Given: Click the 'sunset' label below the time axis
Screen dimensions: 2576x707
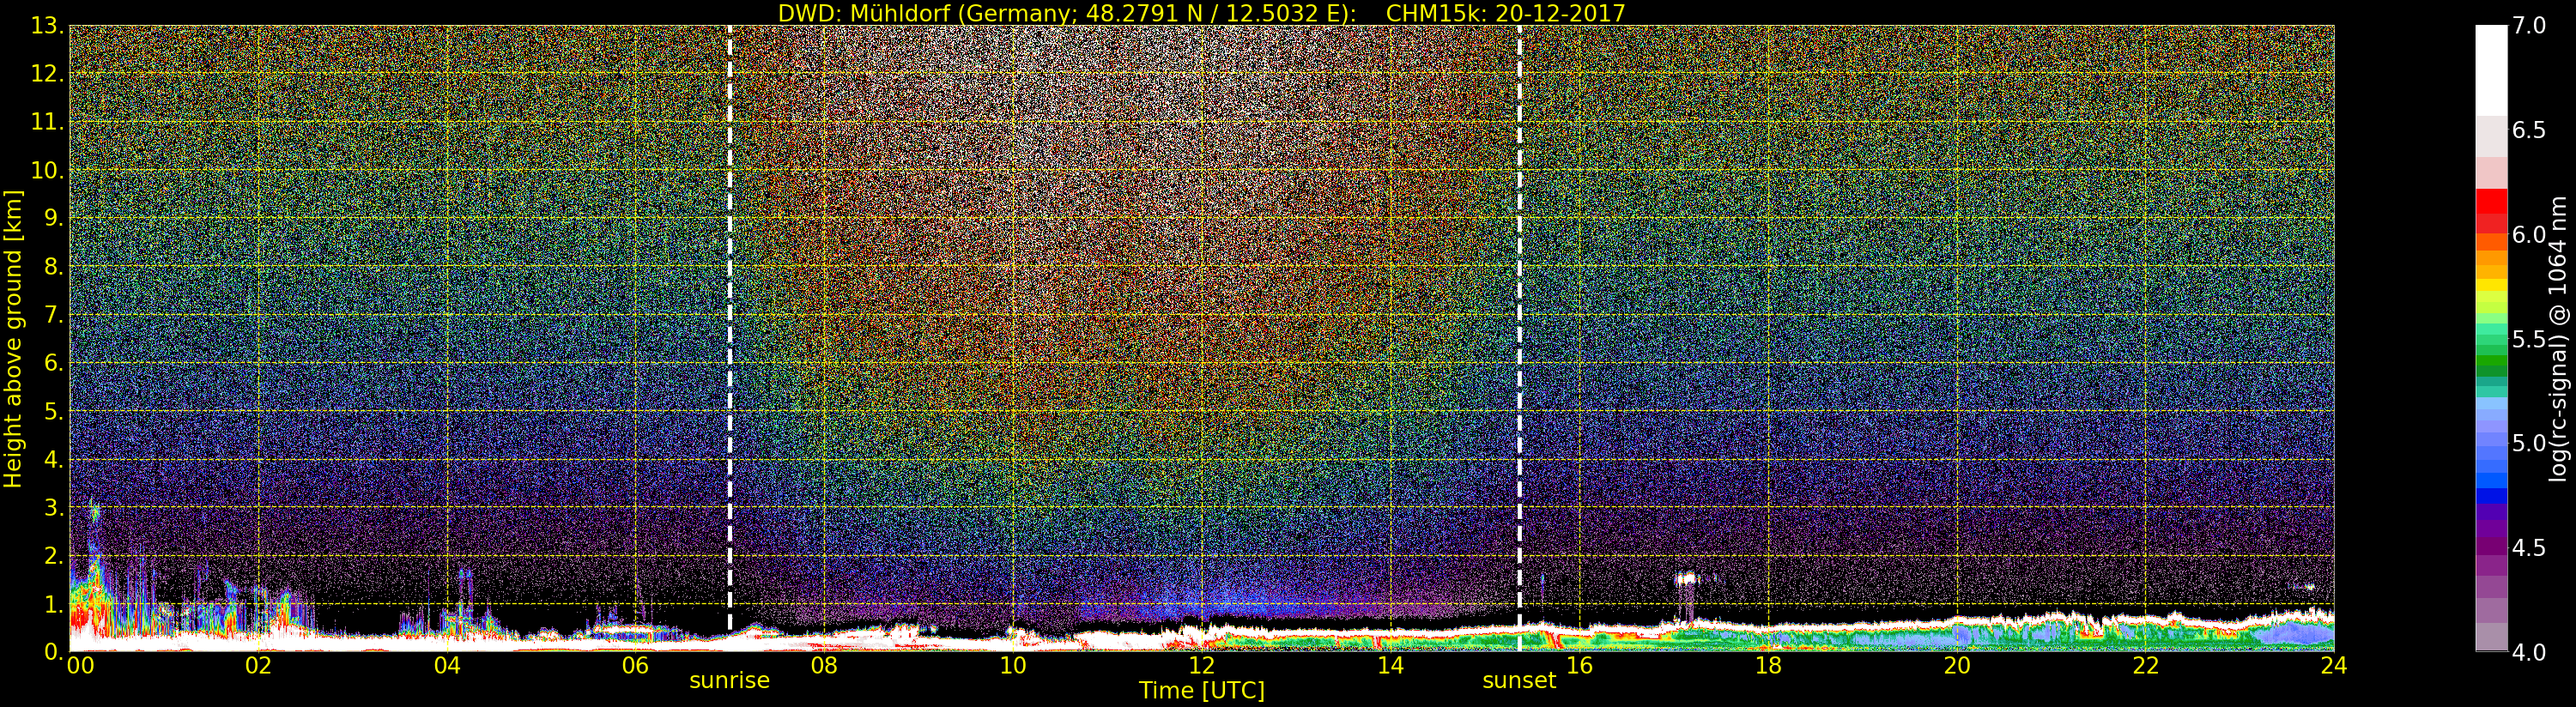Looking at the screenshot, I should pos(1519,680).
